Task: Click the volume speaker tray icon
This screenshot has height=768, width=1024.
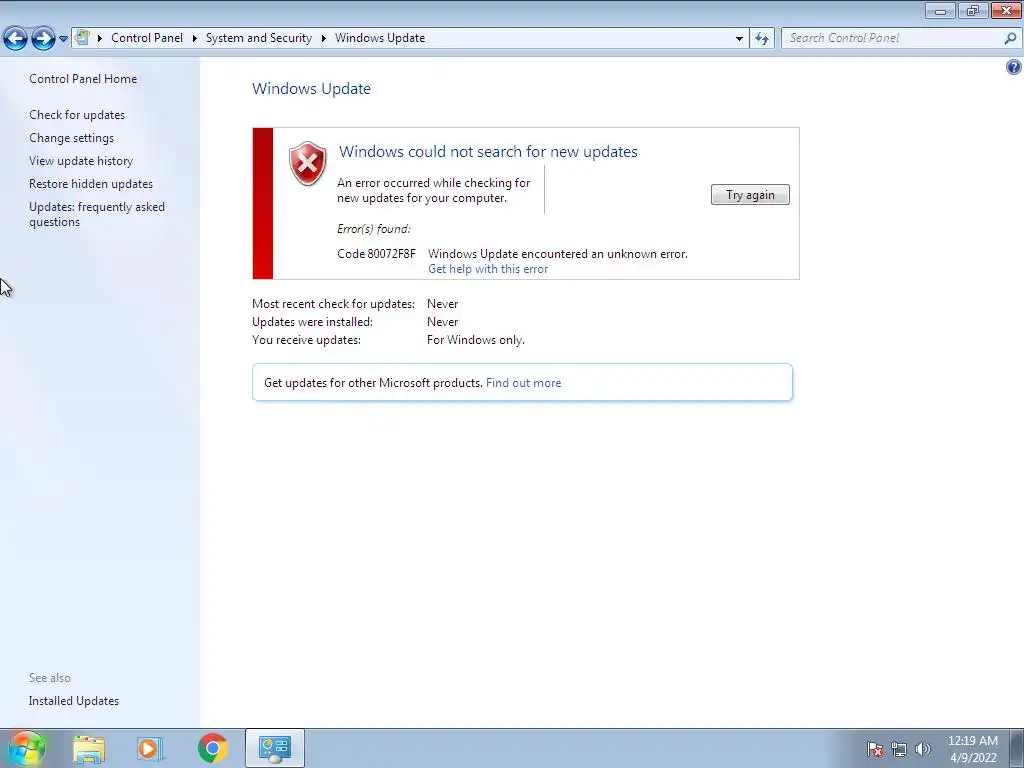Action: pyautogui.click(x=923, y=749)
